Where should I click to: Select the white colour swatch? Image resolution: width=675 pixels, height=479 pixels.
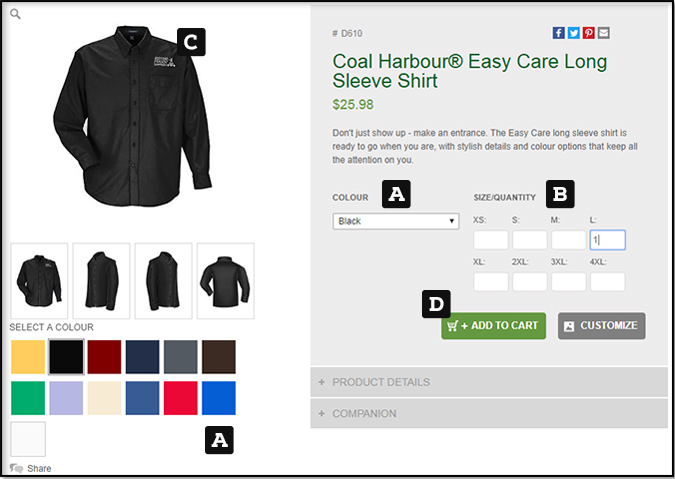pos(28,439)
